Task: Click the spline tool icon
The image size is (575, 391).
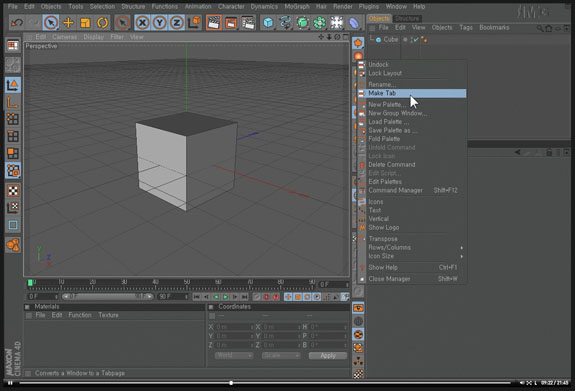Action: pyautogui.click(x=285, y=23)
